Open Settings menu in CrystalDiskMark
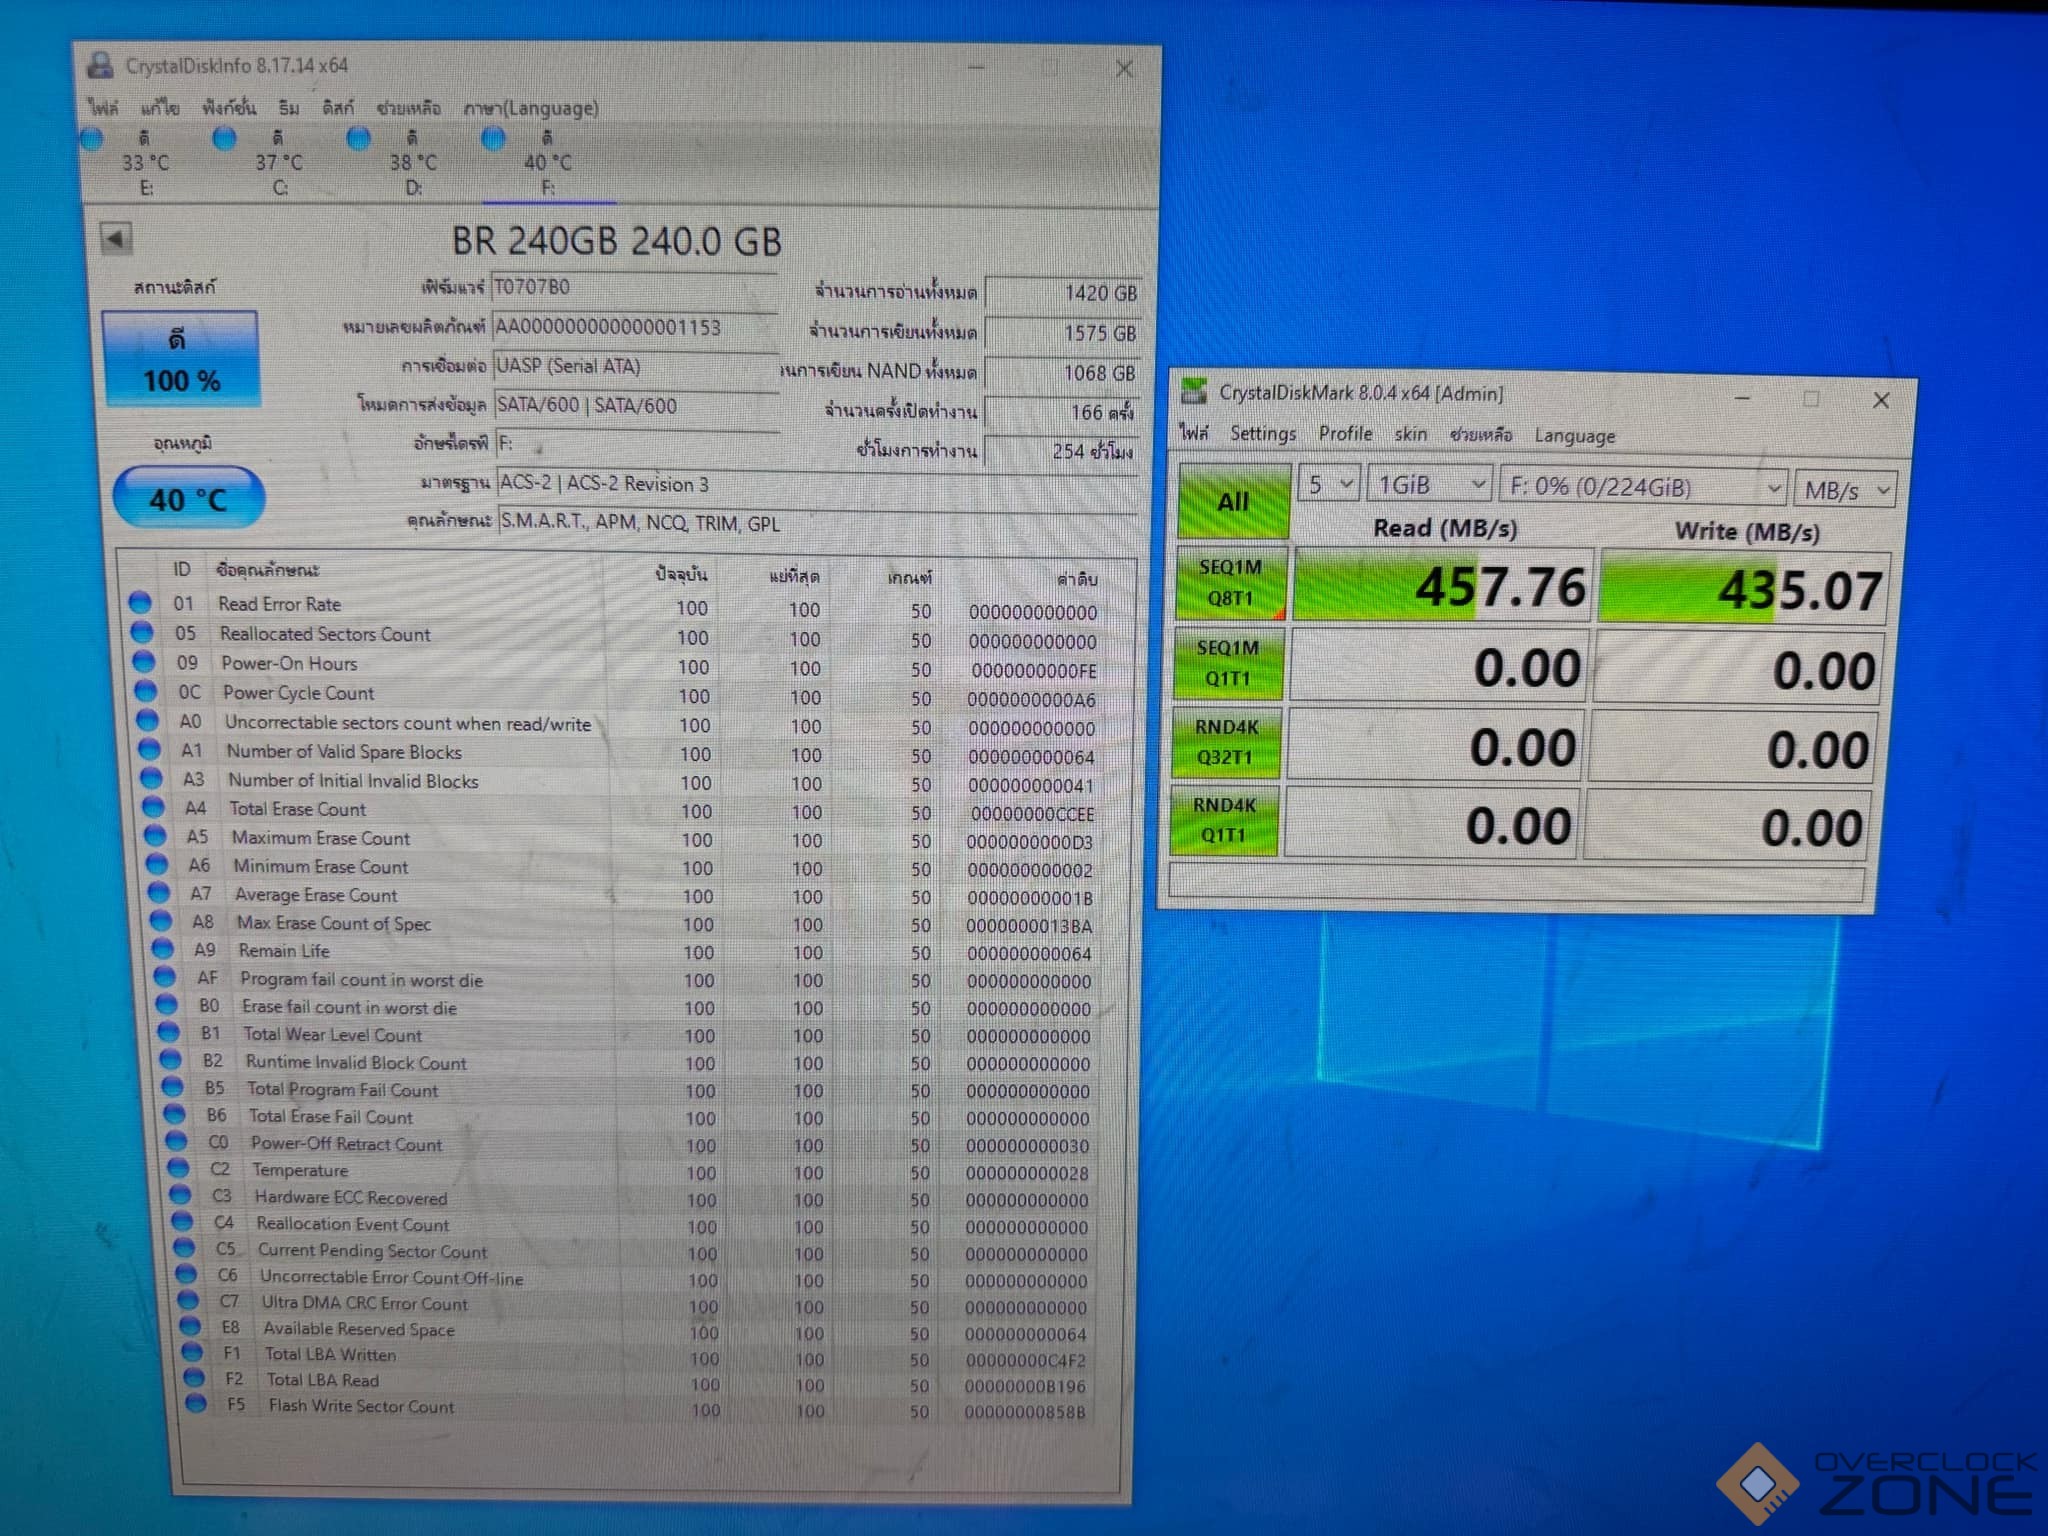2048x1536 pixels. pos(1263,433)
